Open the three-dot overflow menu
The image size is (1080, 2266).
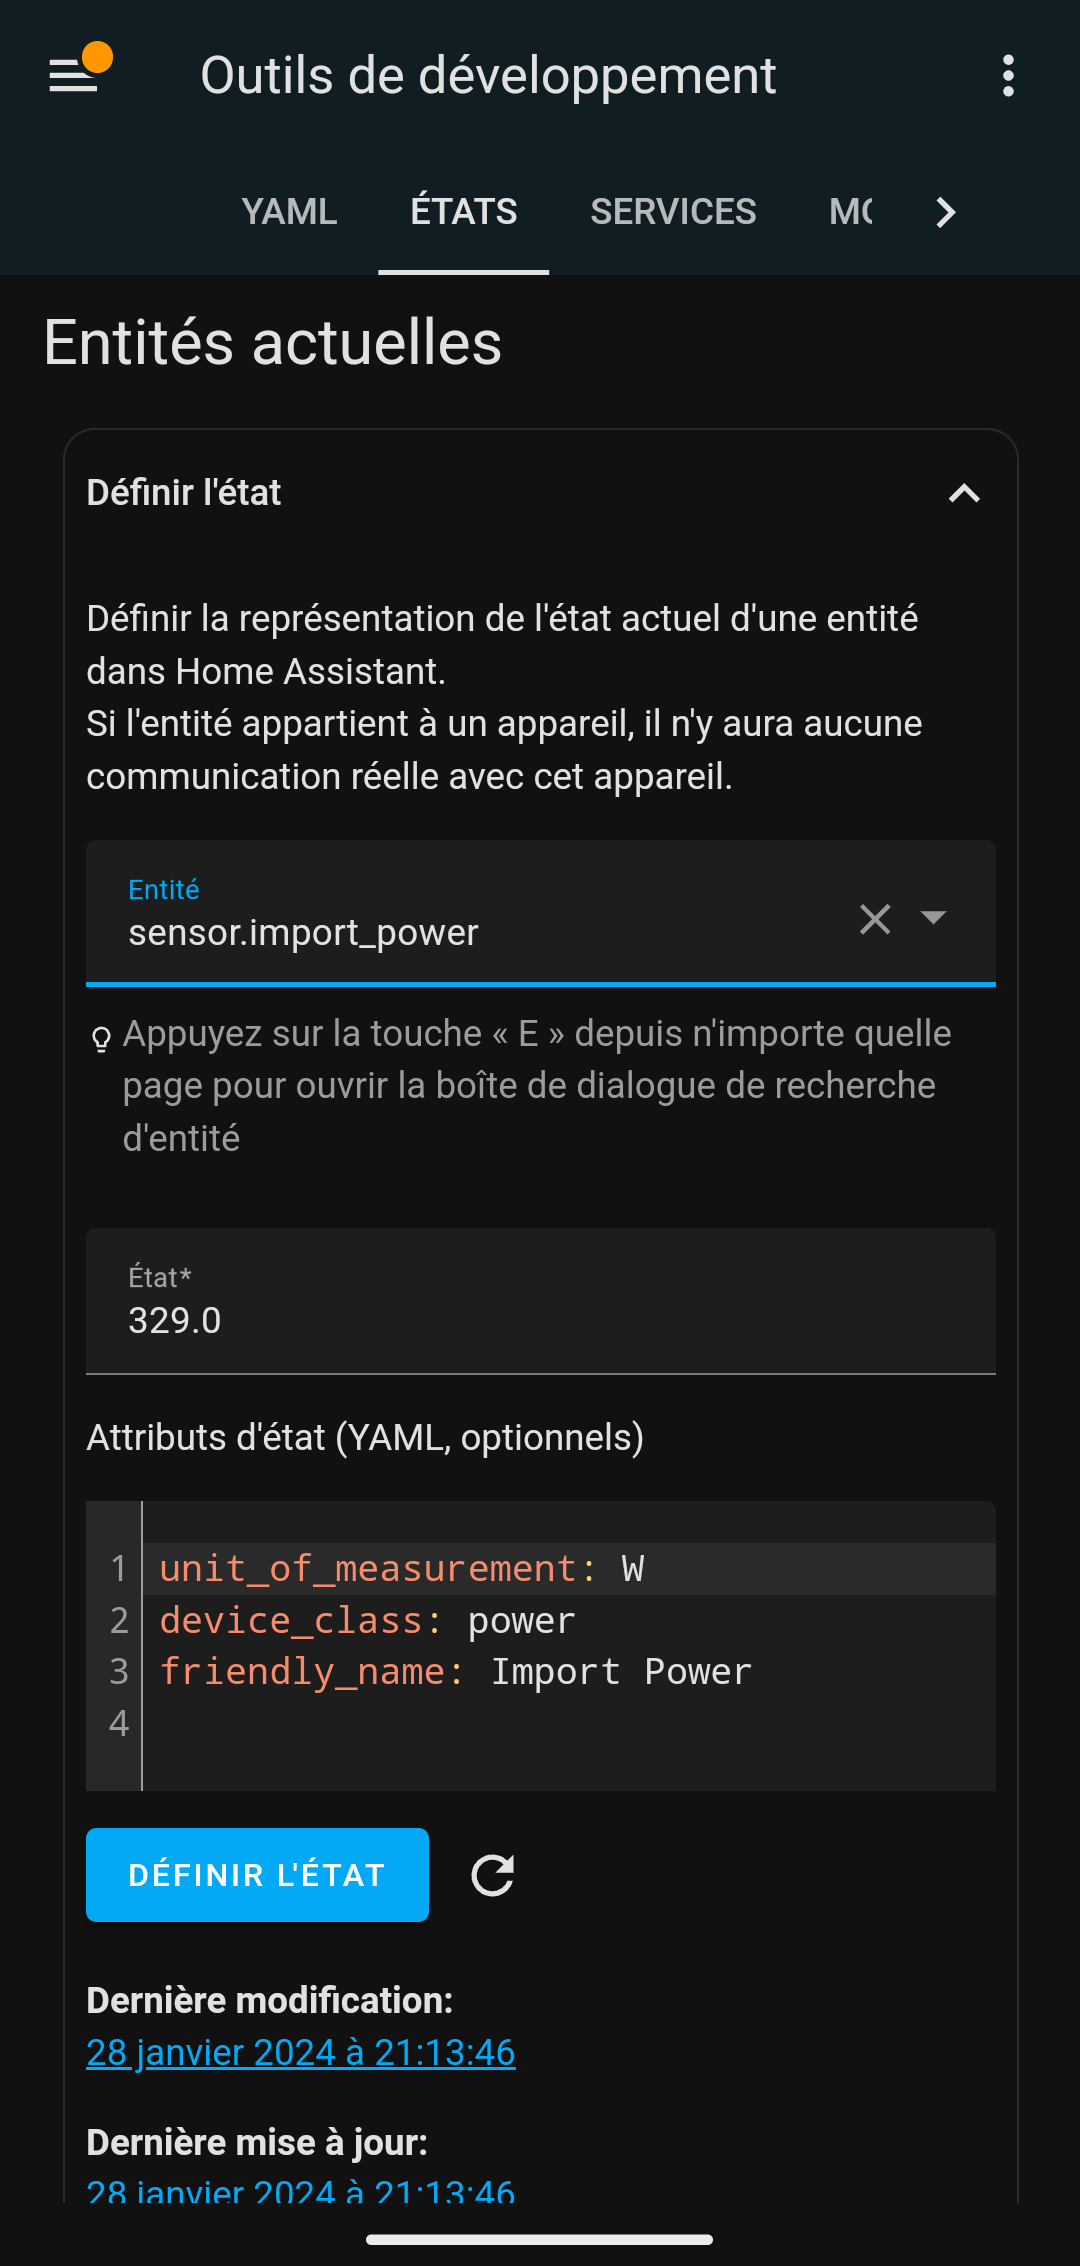(1008, 76)
